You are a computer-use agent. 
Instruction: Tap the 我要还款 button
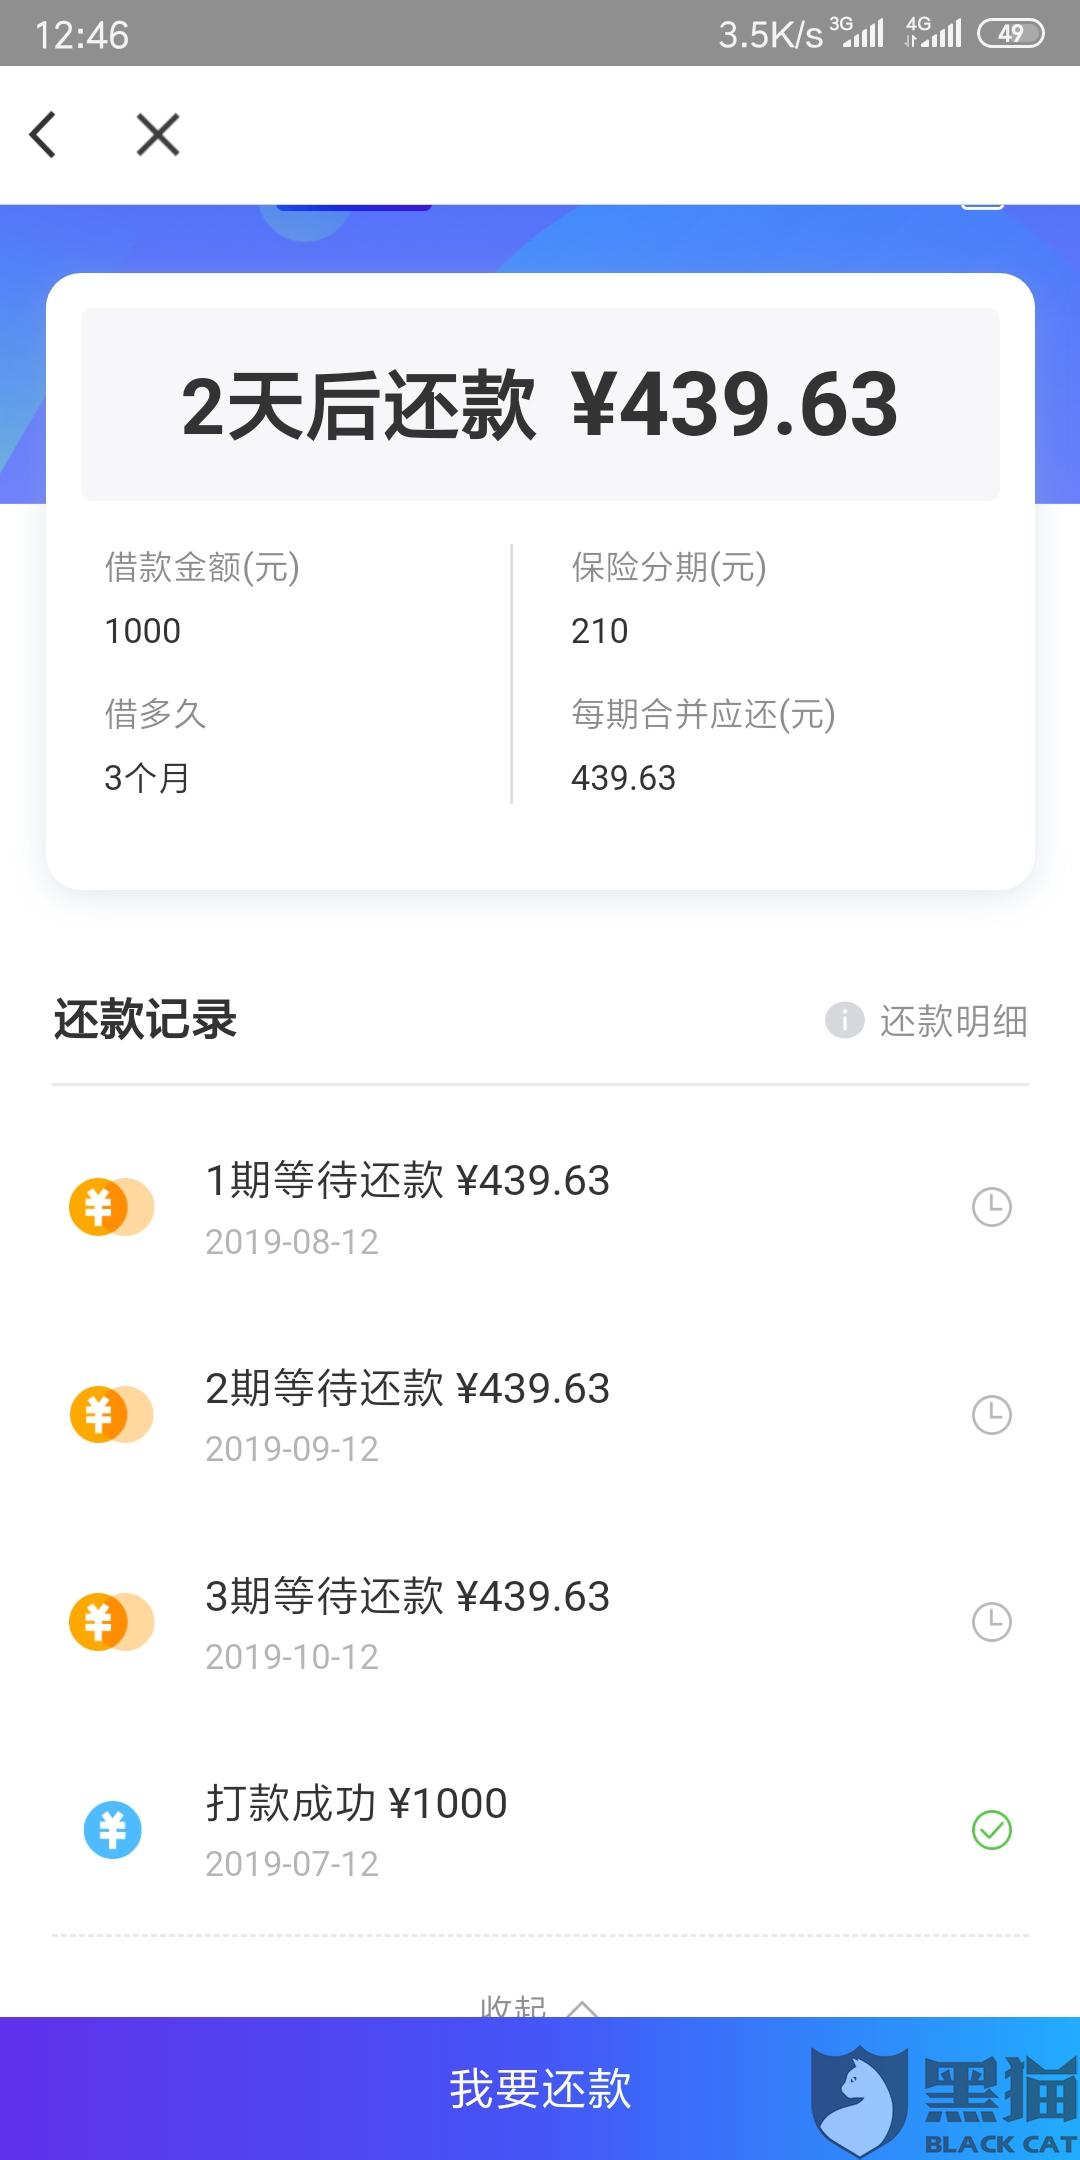[x=540, y=2088]
